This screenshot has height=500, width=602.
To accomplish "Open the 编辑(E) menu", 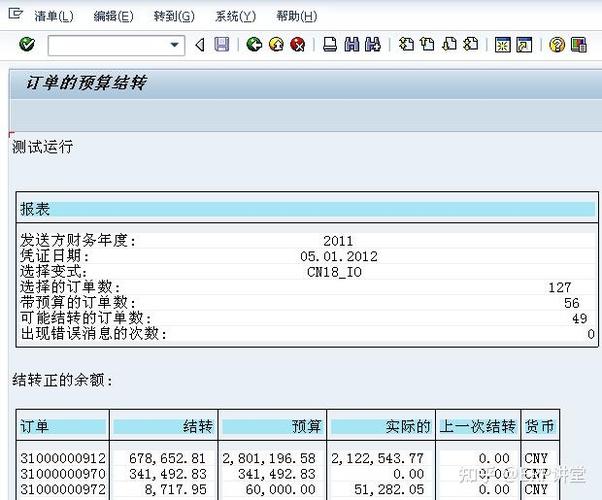I will tap(114, 16).
